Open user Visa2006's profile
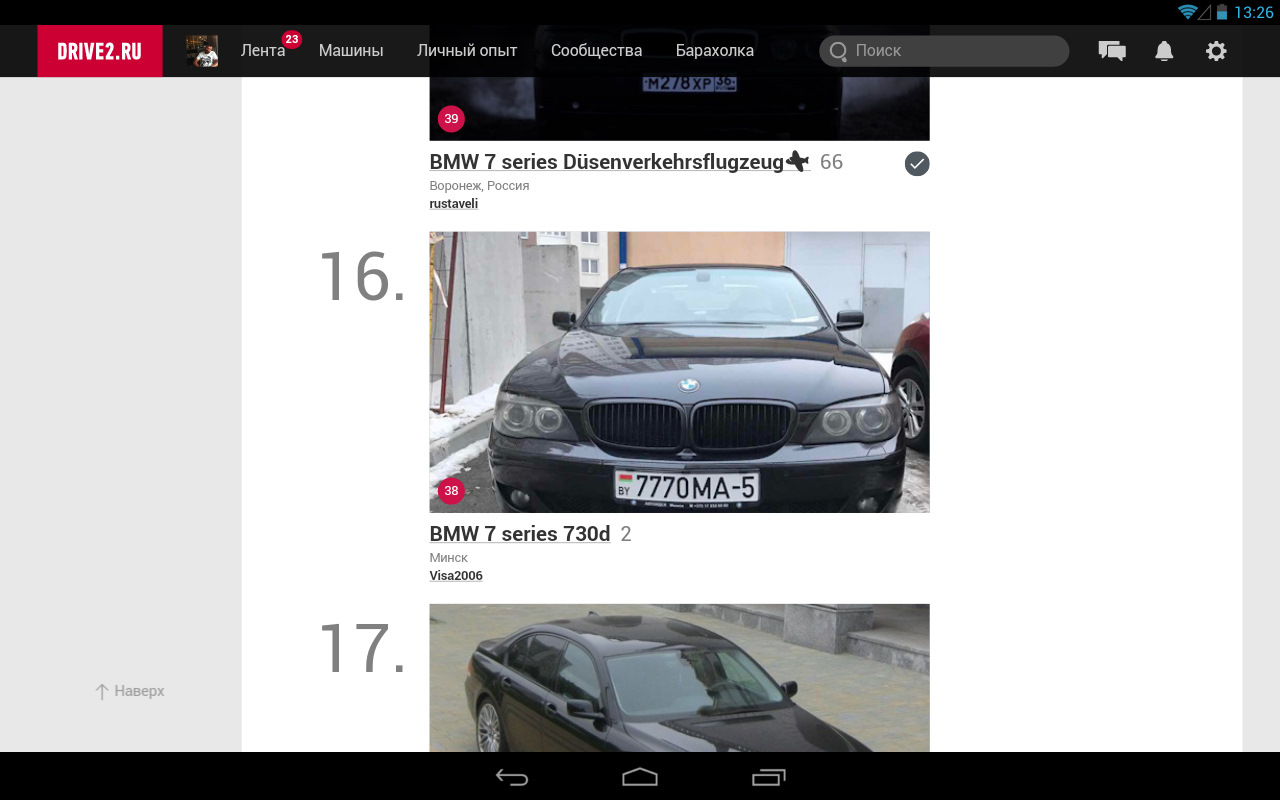The width and height of the screenshot is (1280, 800). click(x=456, y=575)
